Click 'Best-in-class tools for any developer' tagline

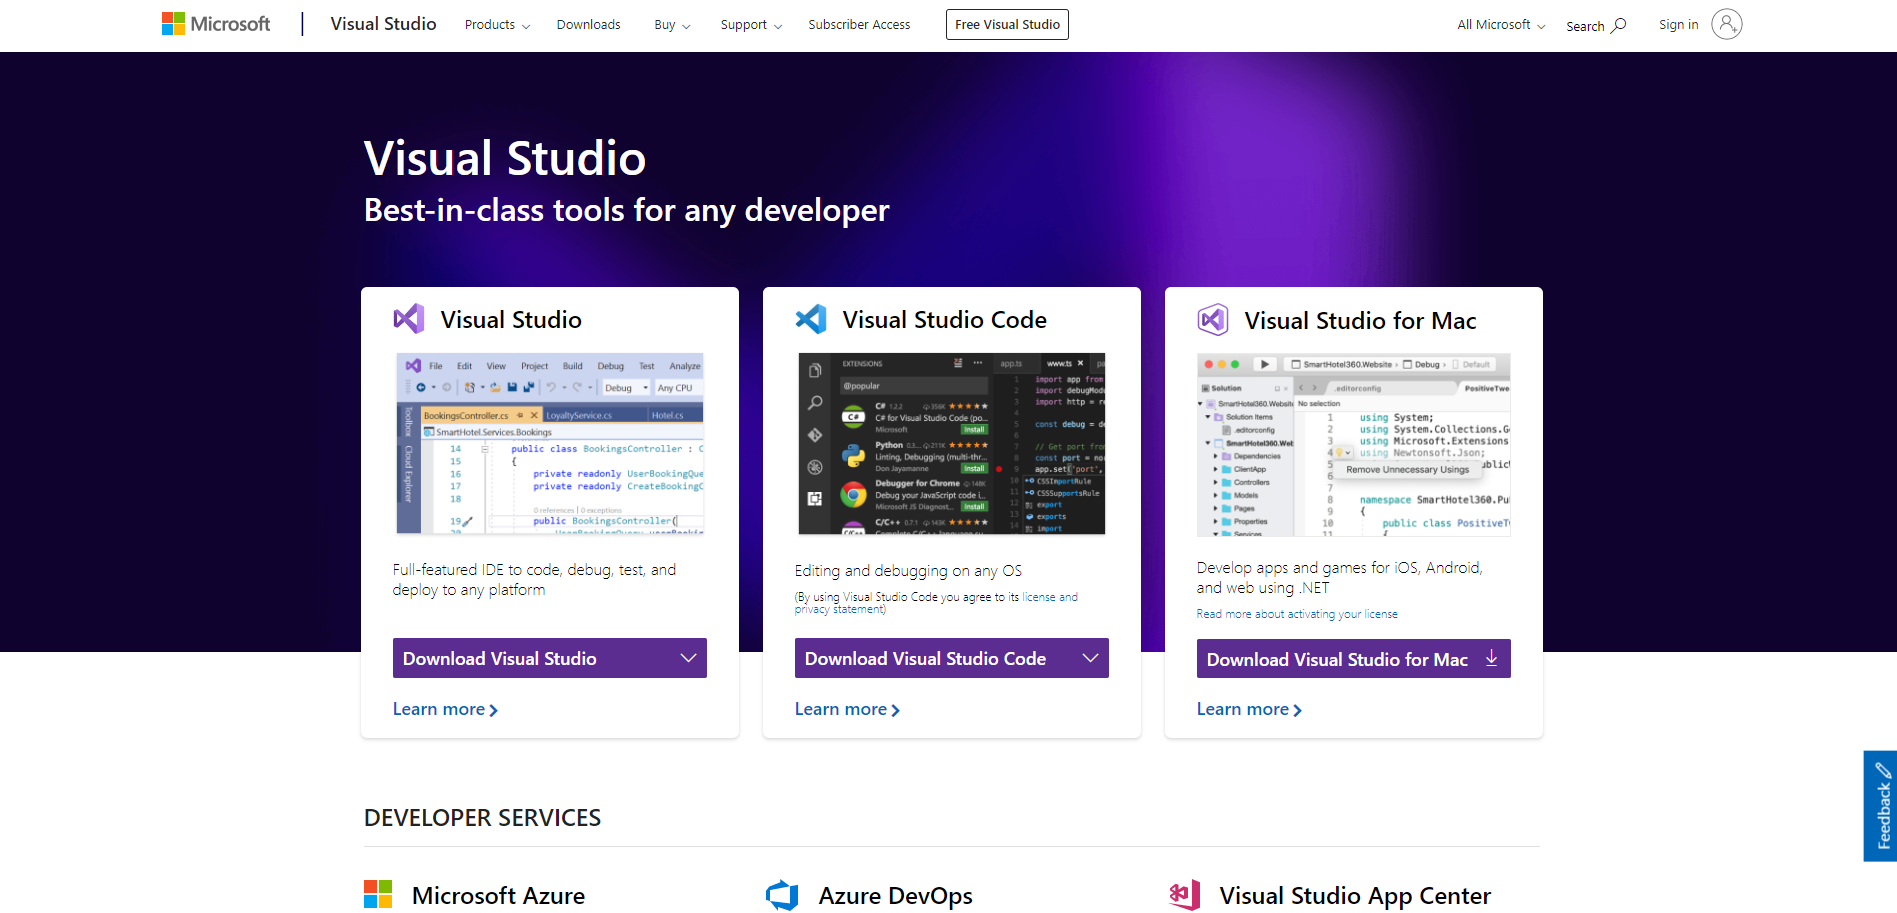coord(626,211)
